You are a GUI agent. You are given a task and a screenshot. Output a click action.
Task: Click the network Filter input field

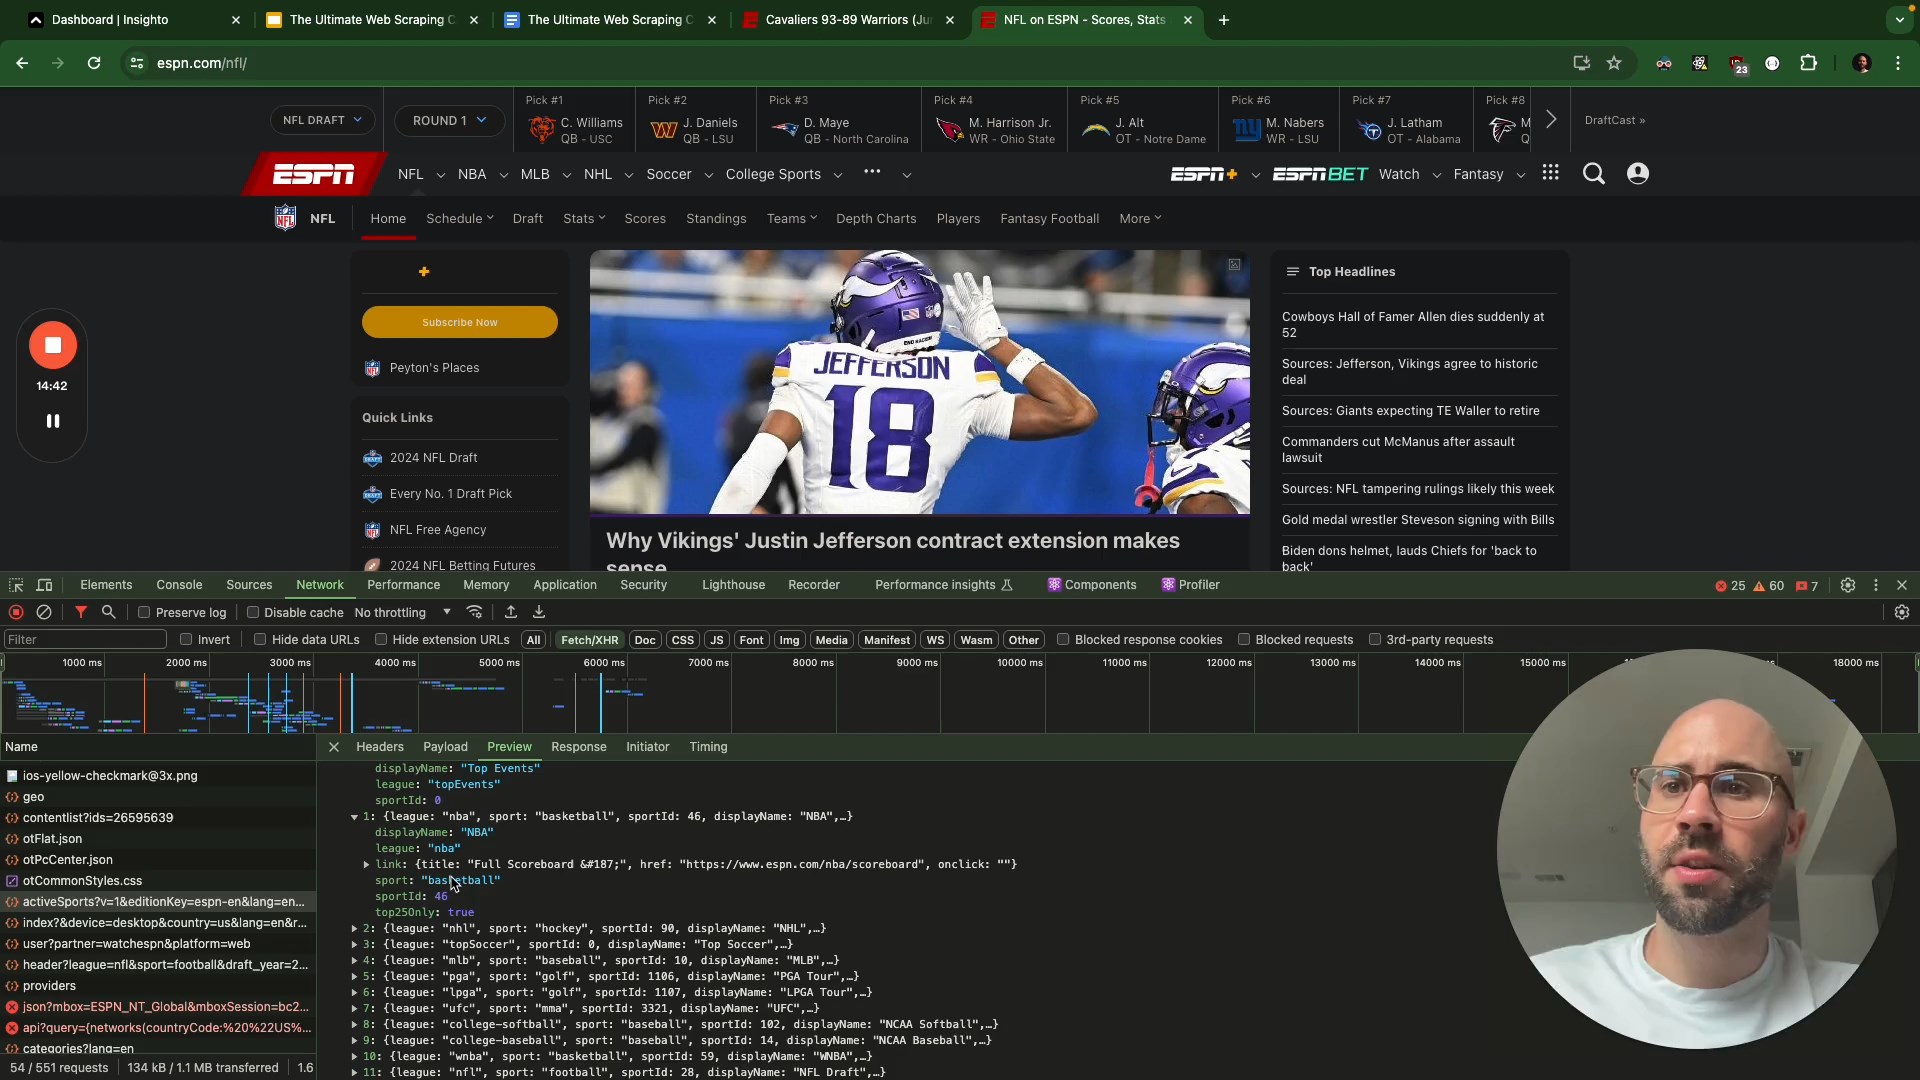pyautogui.click(x=85, y=639)
